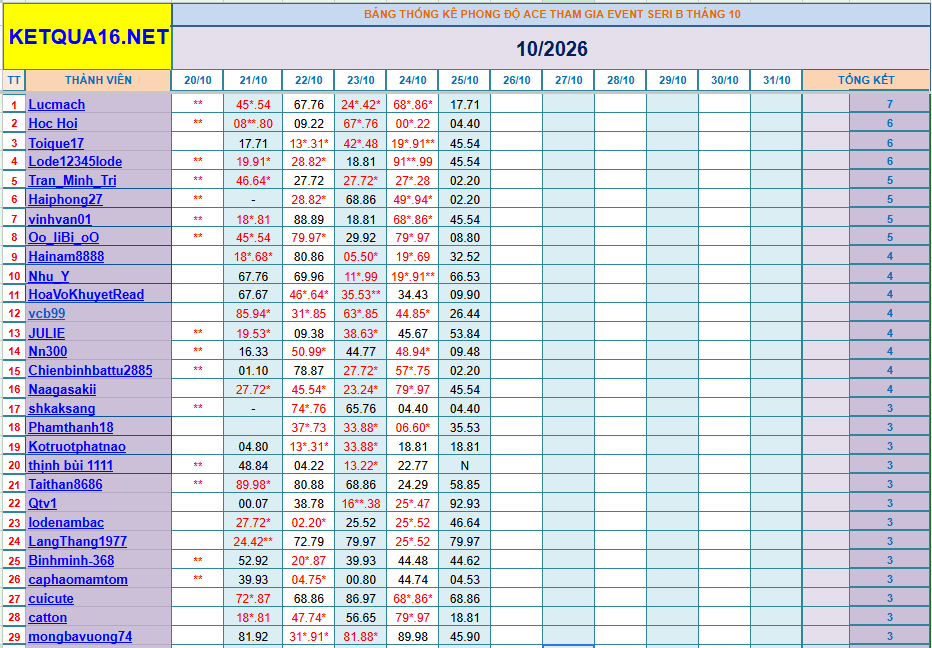Click Lucmach's total score 7 cell
The width and height of the screenshot is (932, 648).
[889, 105]
